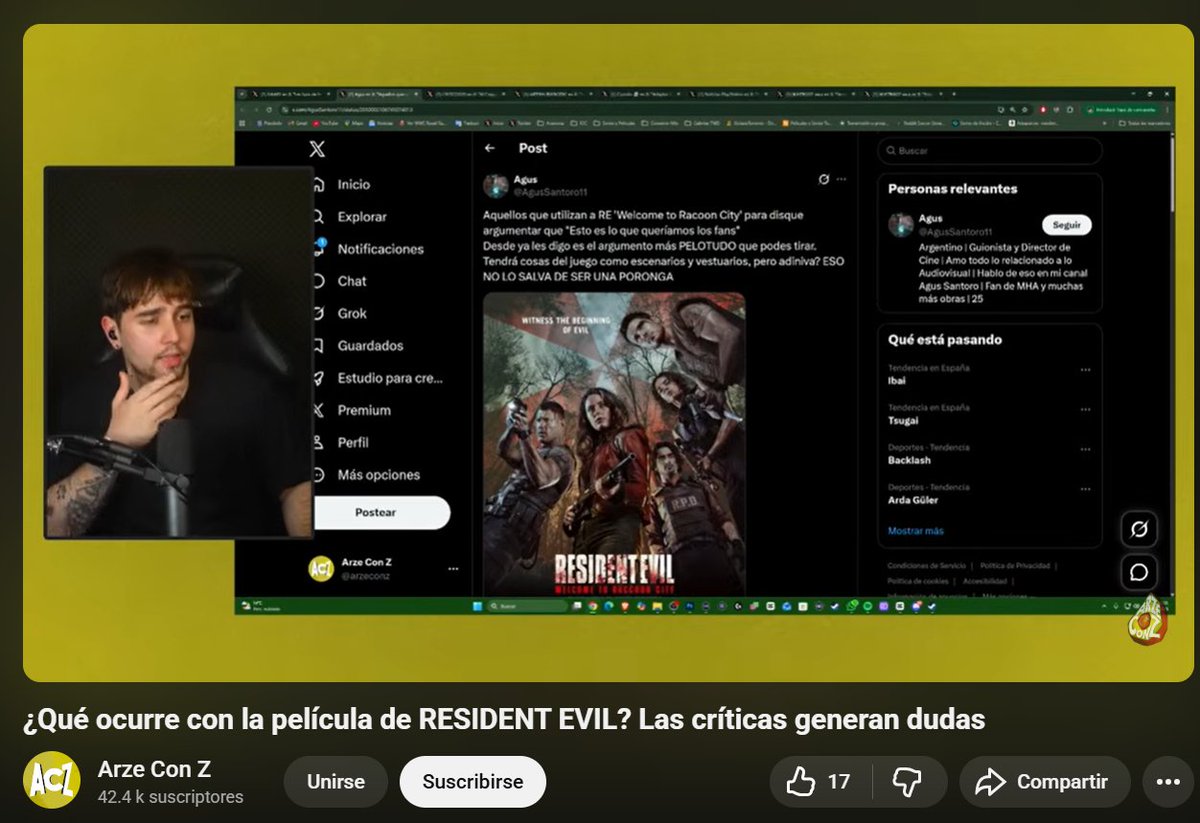Click the Unirse button
The width and height of the screenshot is (1200, 823).
pos(336,782)
